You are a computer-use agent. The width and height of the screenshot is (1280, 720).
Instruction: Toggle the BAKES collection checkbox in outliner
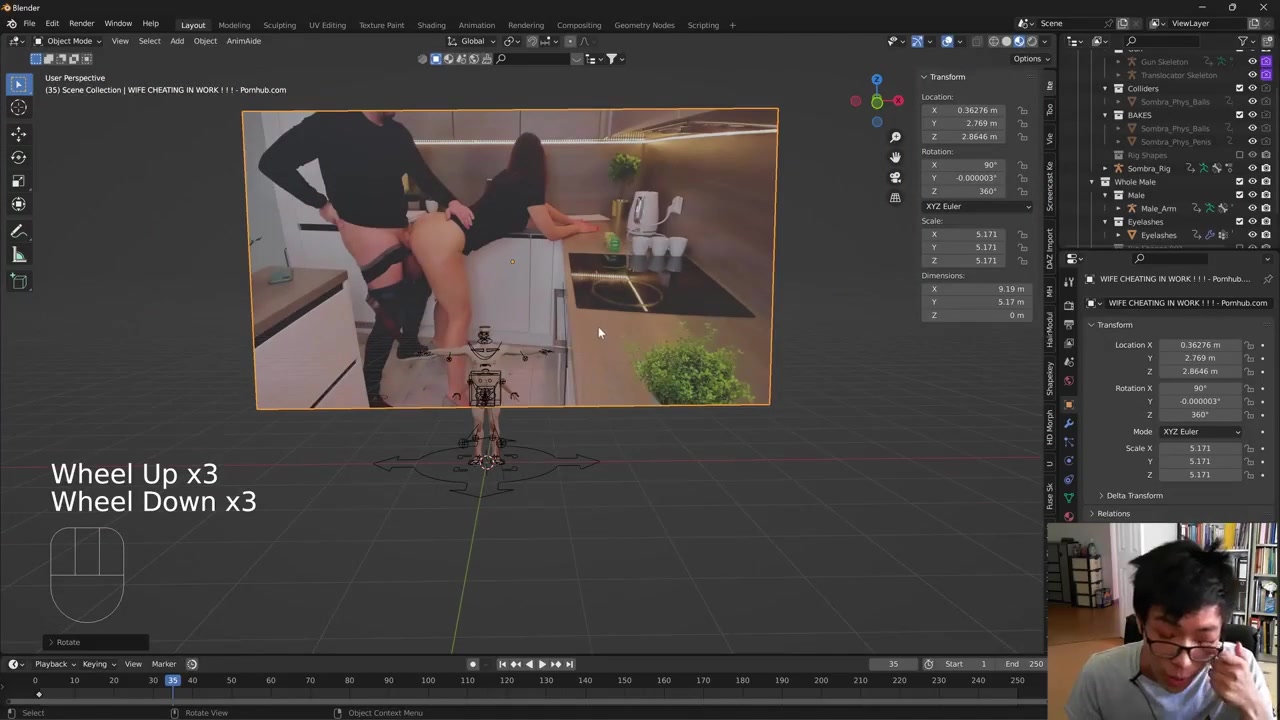1239,115
